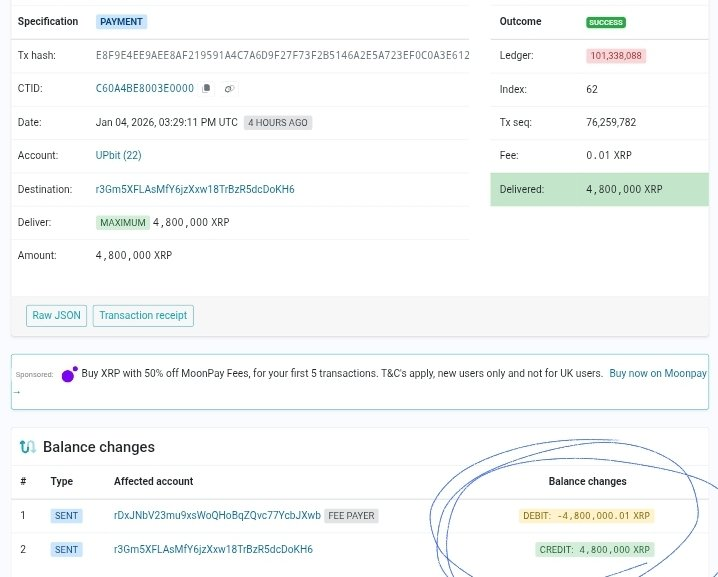Click the FEE PAYER tag

click(x=352, y=516)
